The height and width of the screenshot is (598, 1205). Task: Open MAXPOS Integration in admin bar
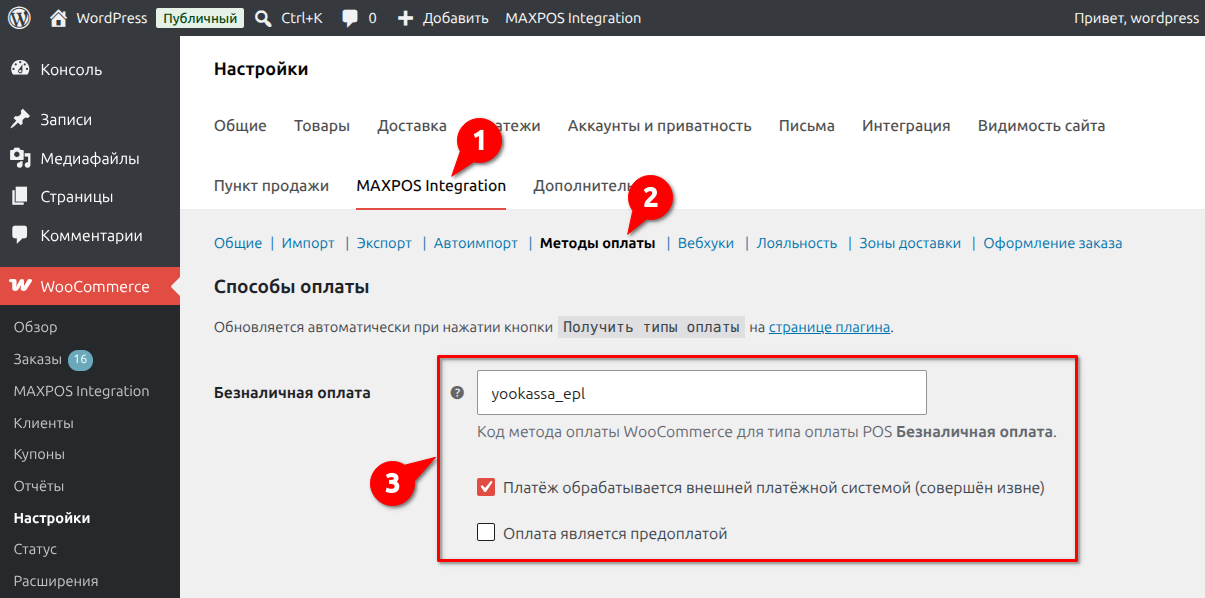[573, 18]
